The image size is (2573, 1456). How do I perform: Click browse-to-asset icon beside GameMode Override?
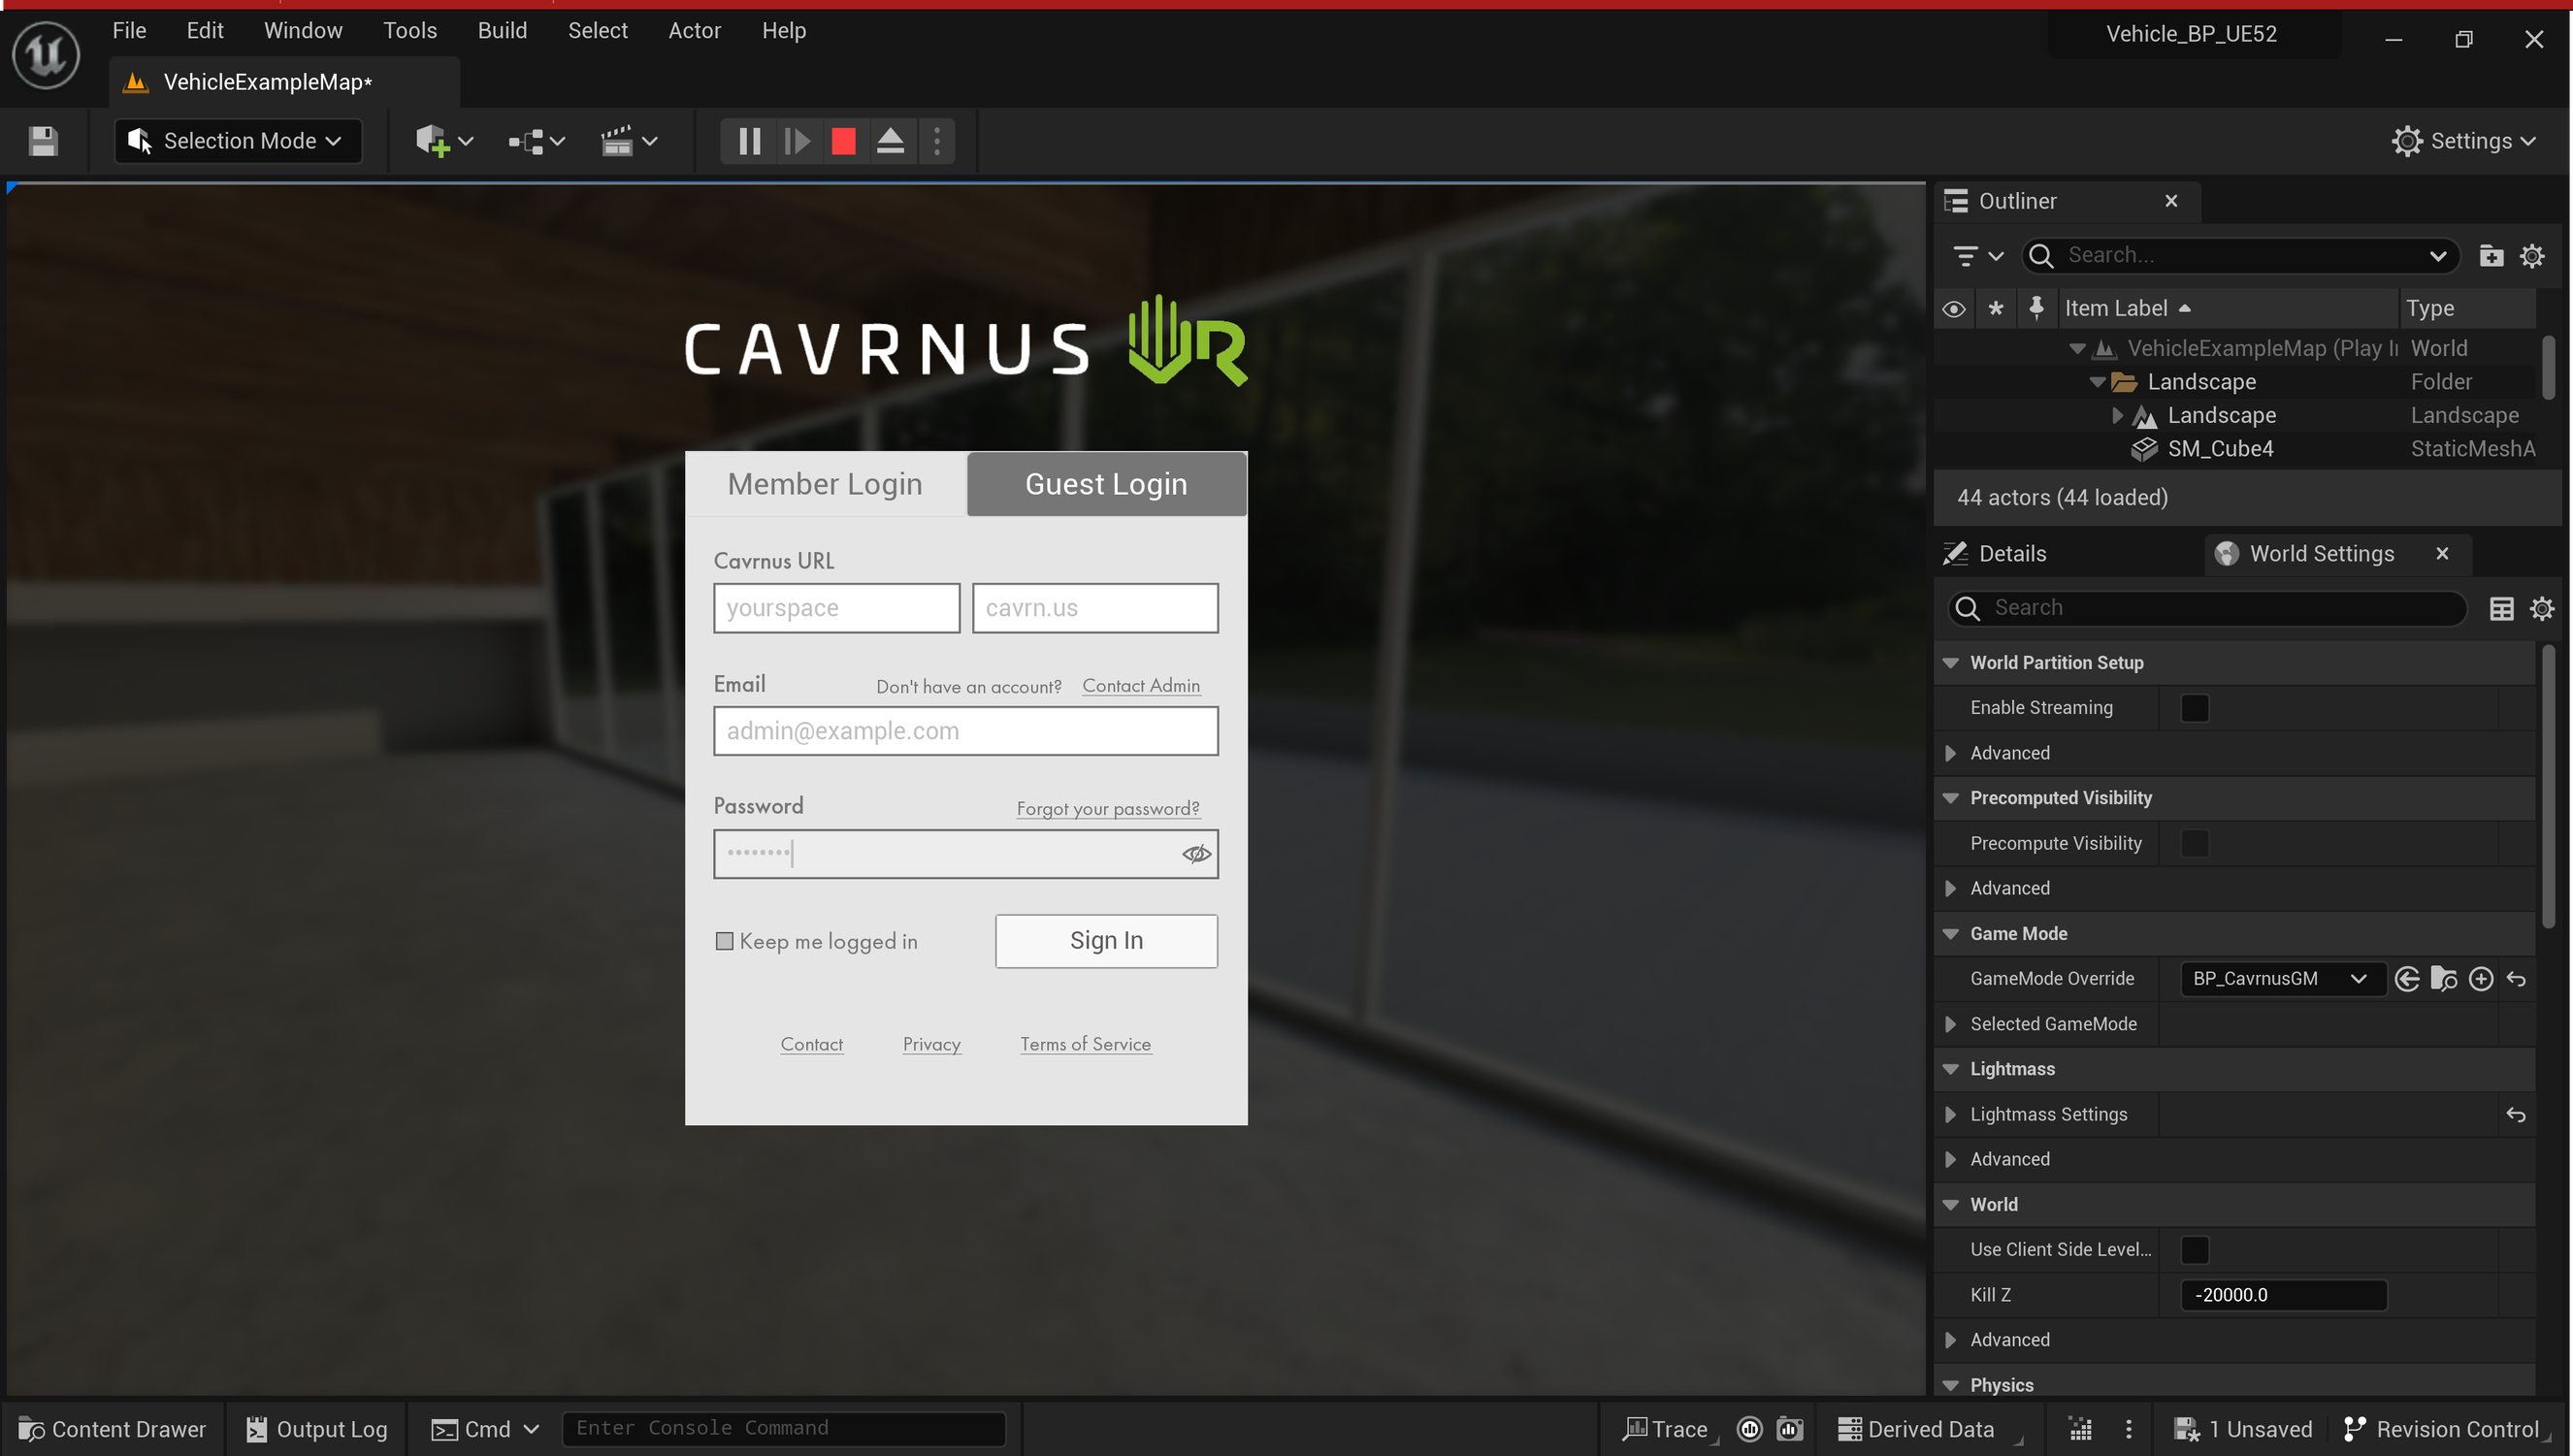pos(2443,979)
